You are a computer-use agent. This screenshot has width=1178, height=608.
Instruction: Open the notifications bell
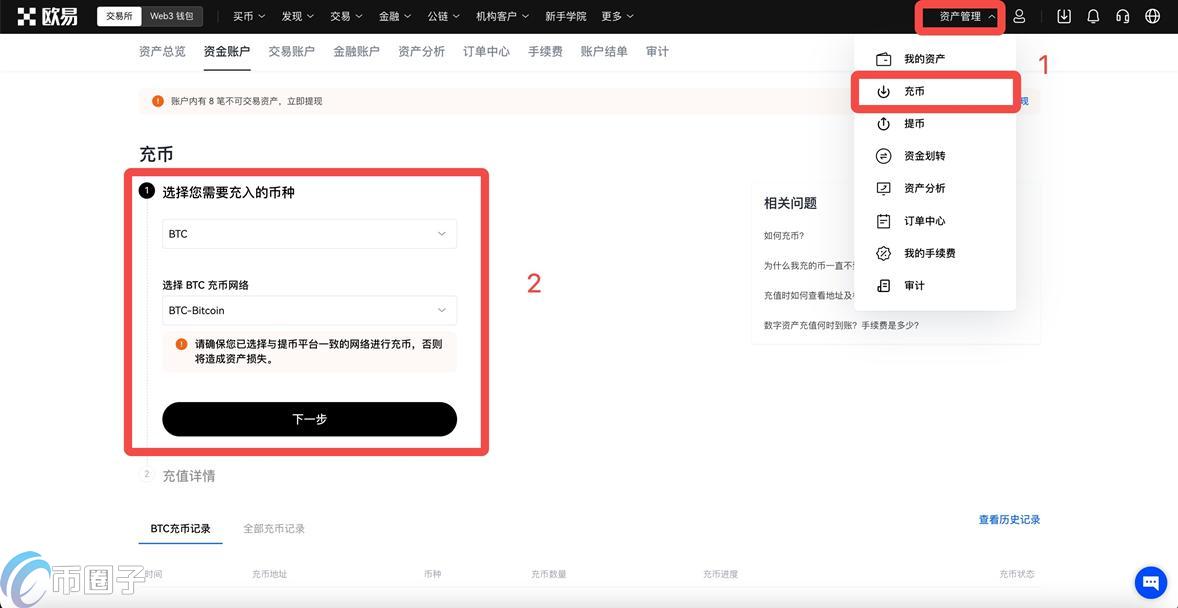tap(1093, 16)
